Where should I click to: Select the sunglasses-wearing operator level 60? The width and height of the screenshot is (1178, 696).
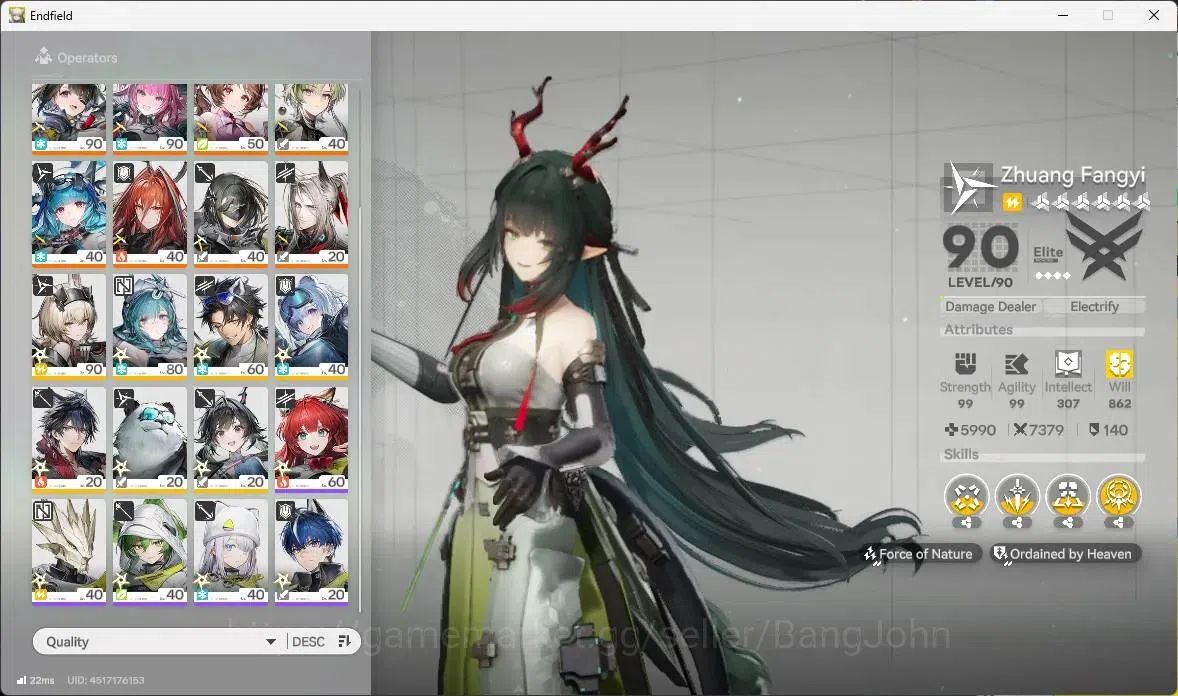pyautogui.click(x=231, y=326)
